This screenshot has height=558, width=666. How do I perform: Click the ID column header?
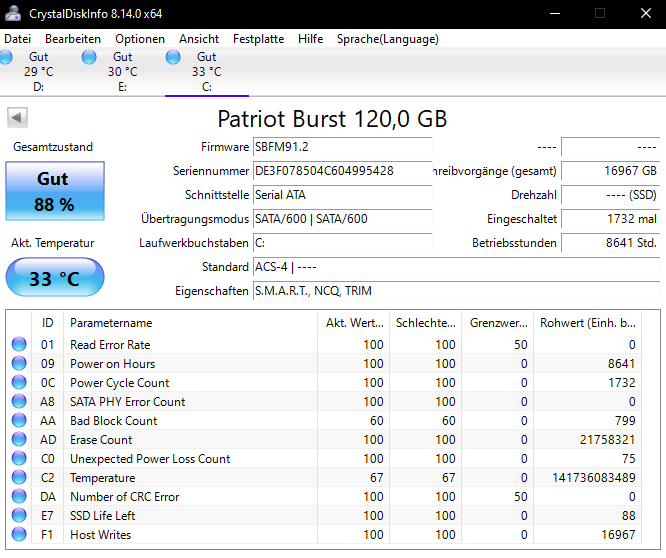pyautogui.click(x=48, y=323)
